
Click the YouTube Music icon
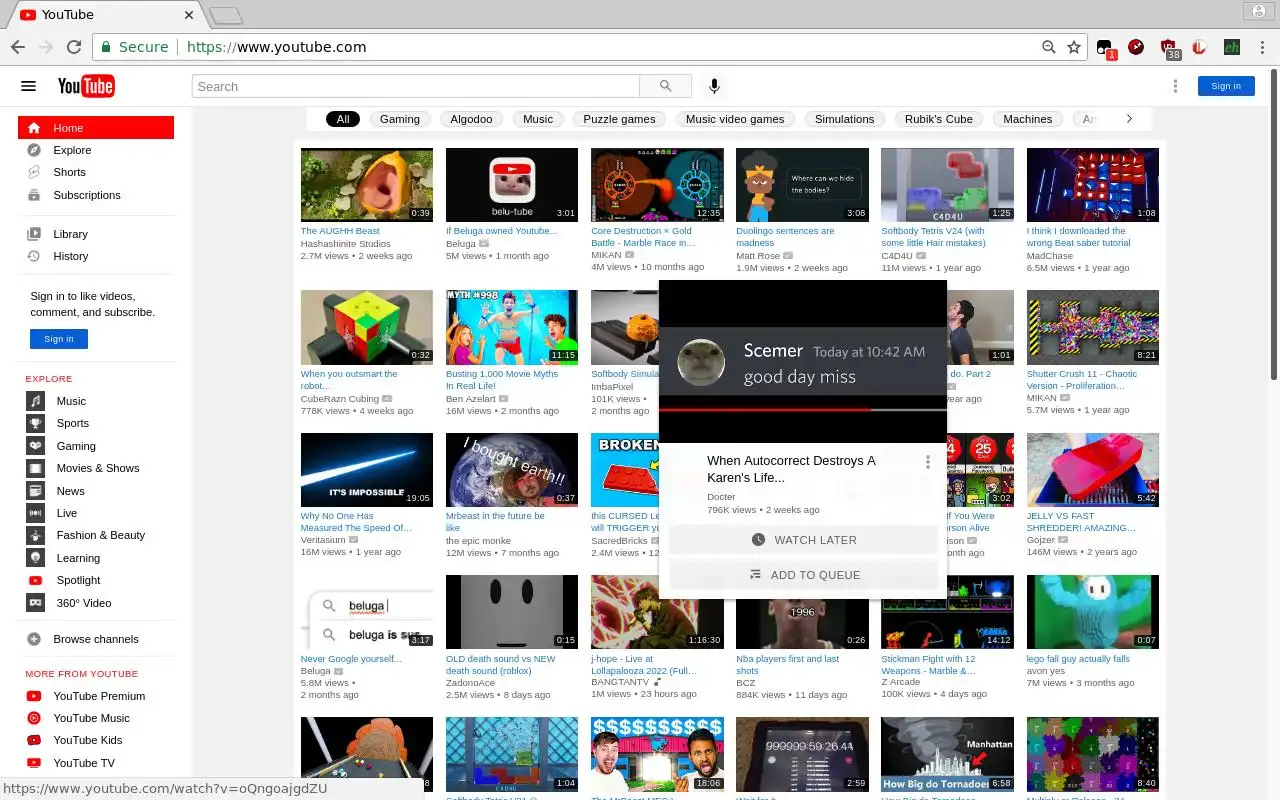[x=34, y=718]
